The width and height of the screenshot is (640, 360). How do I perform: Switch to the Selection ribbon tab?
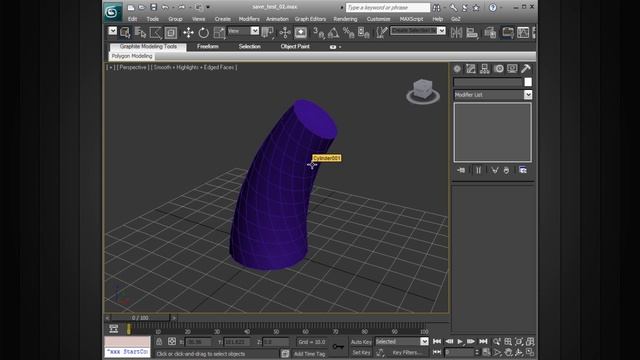tap(249, 47)
